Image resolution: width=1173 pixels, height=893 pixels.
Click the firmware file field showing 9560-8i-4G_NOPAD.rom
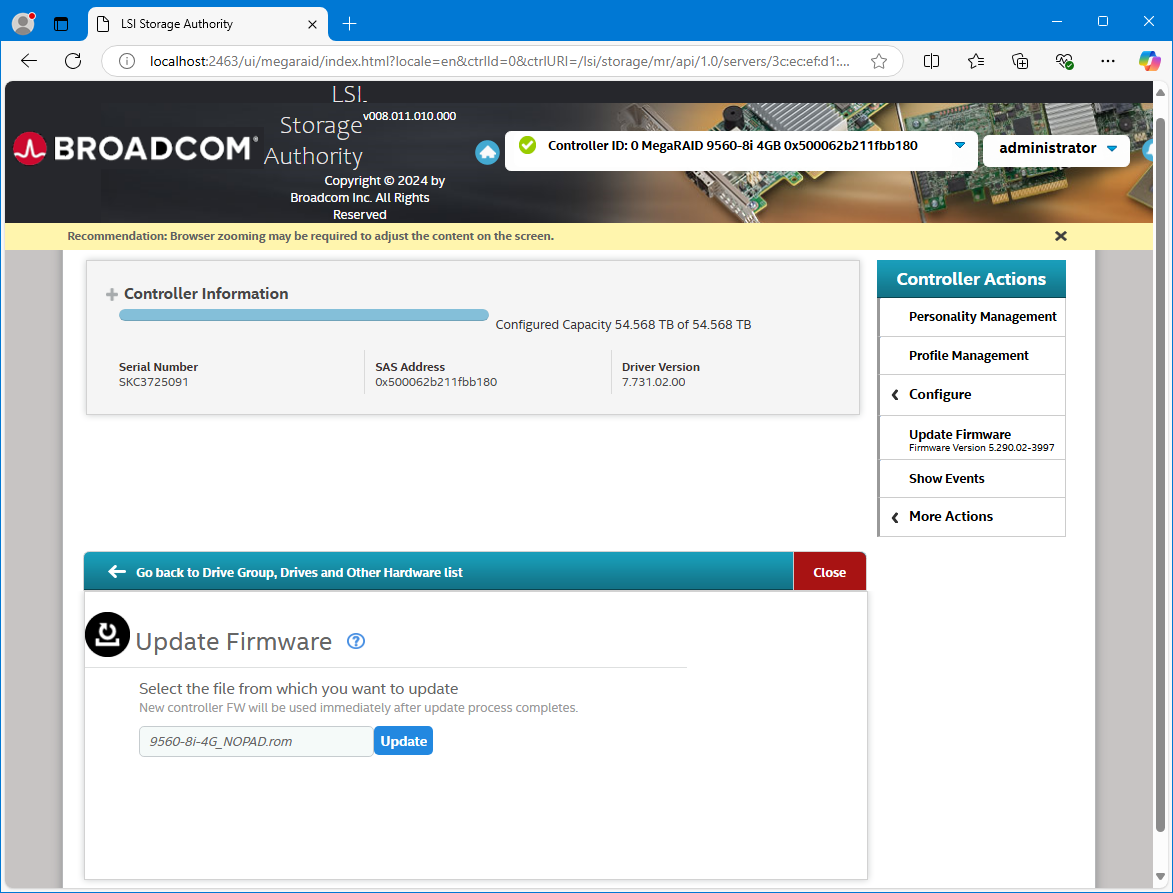(x=256, y=741)
